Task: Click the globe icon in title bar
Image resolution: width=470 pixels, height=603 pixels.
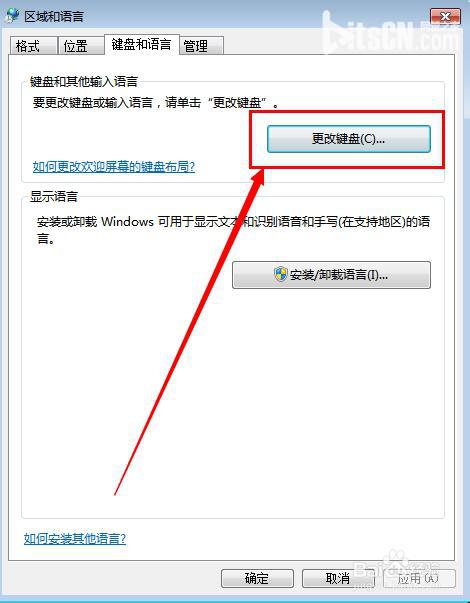Action: point(12,15)
